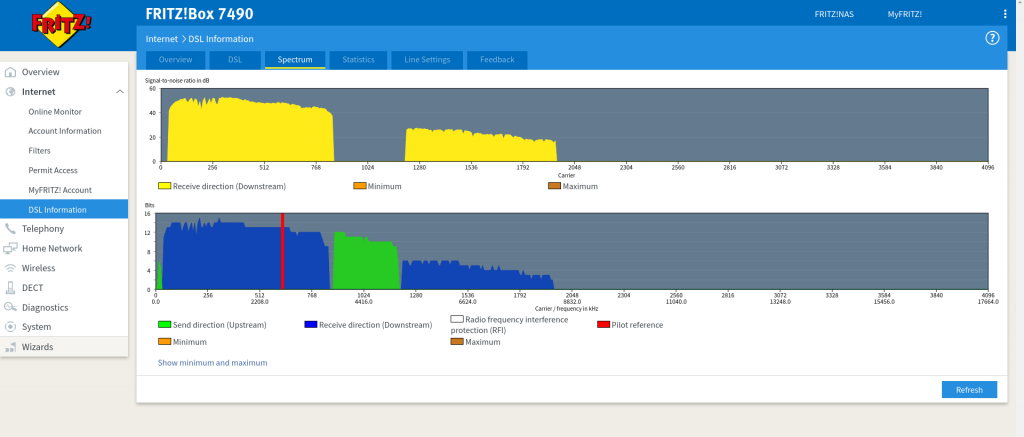
Task: Click the Home Network devices icon
Action: (x=10, y=248)
